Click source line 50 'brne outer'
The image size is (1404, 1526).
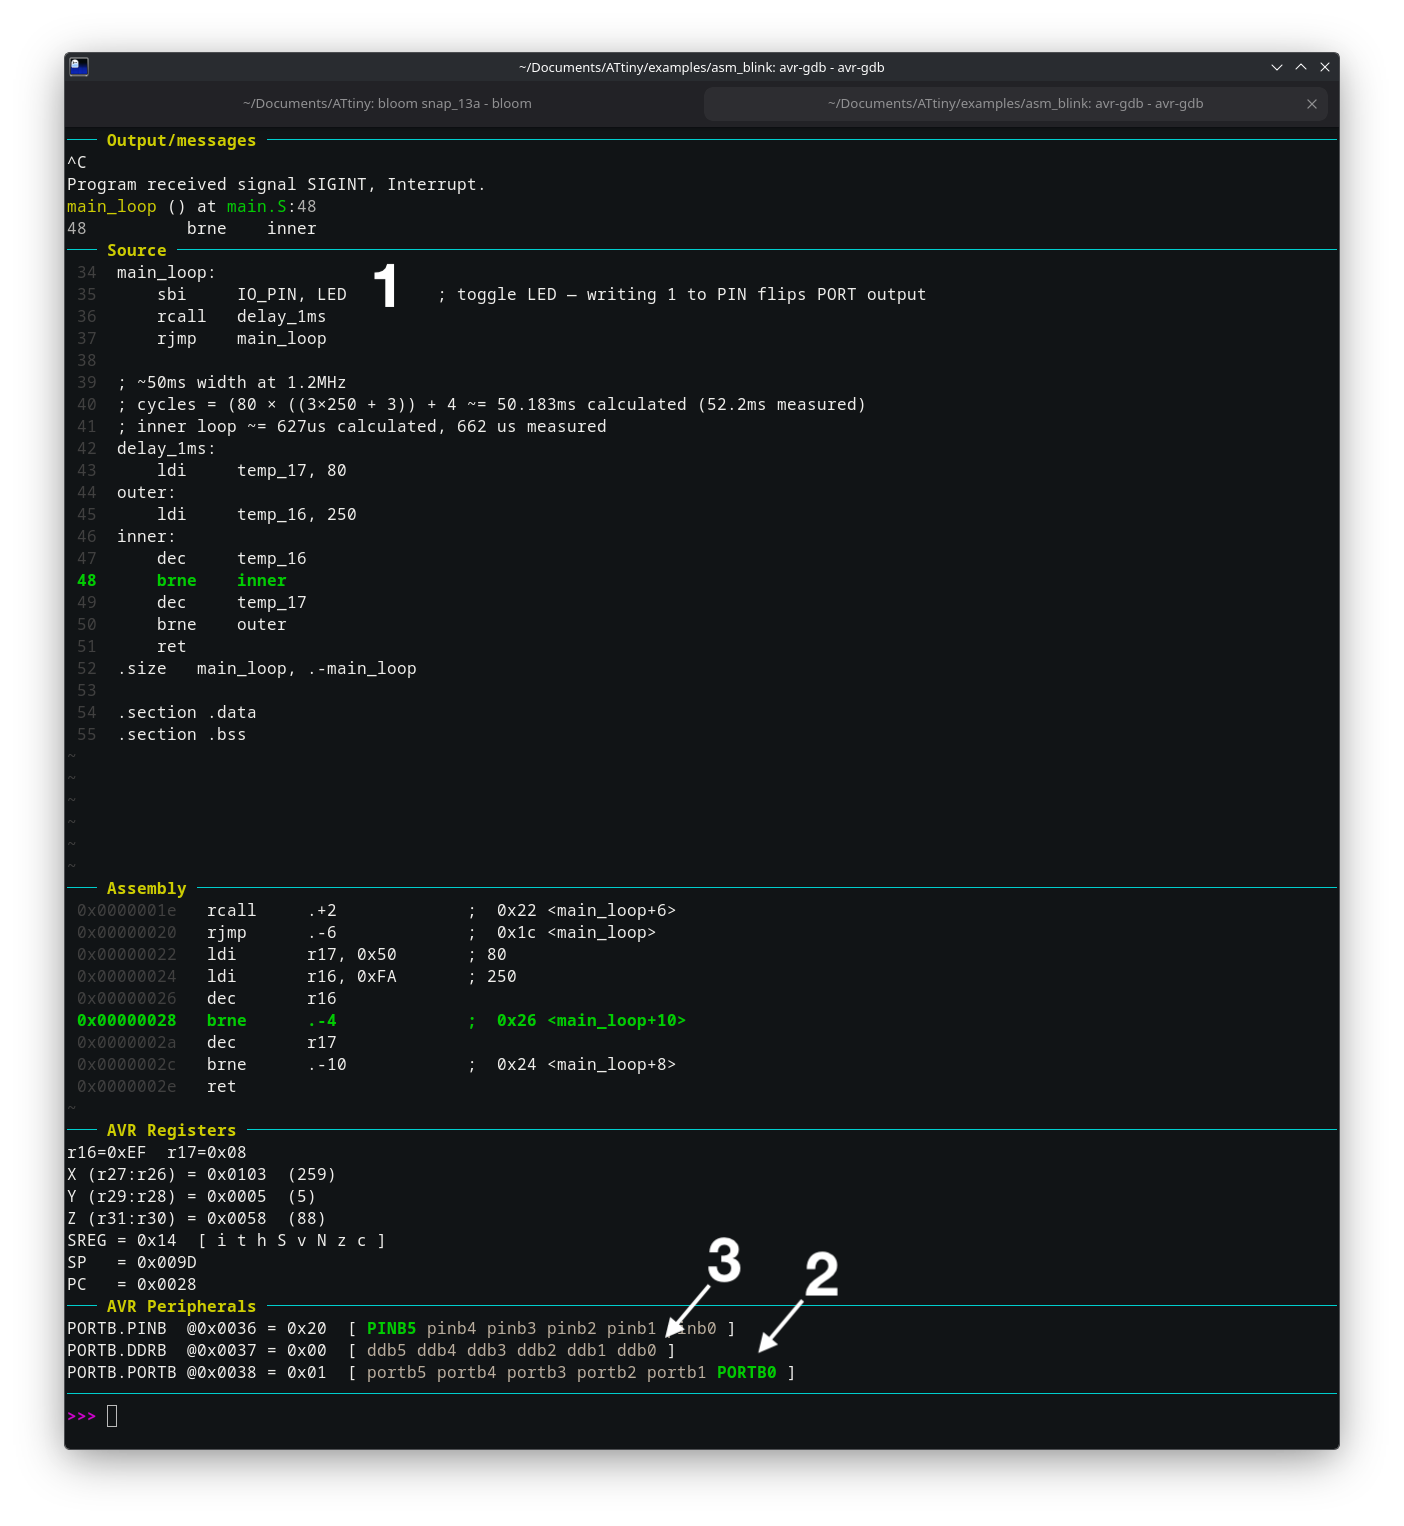click(222, 625)
